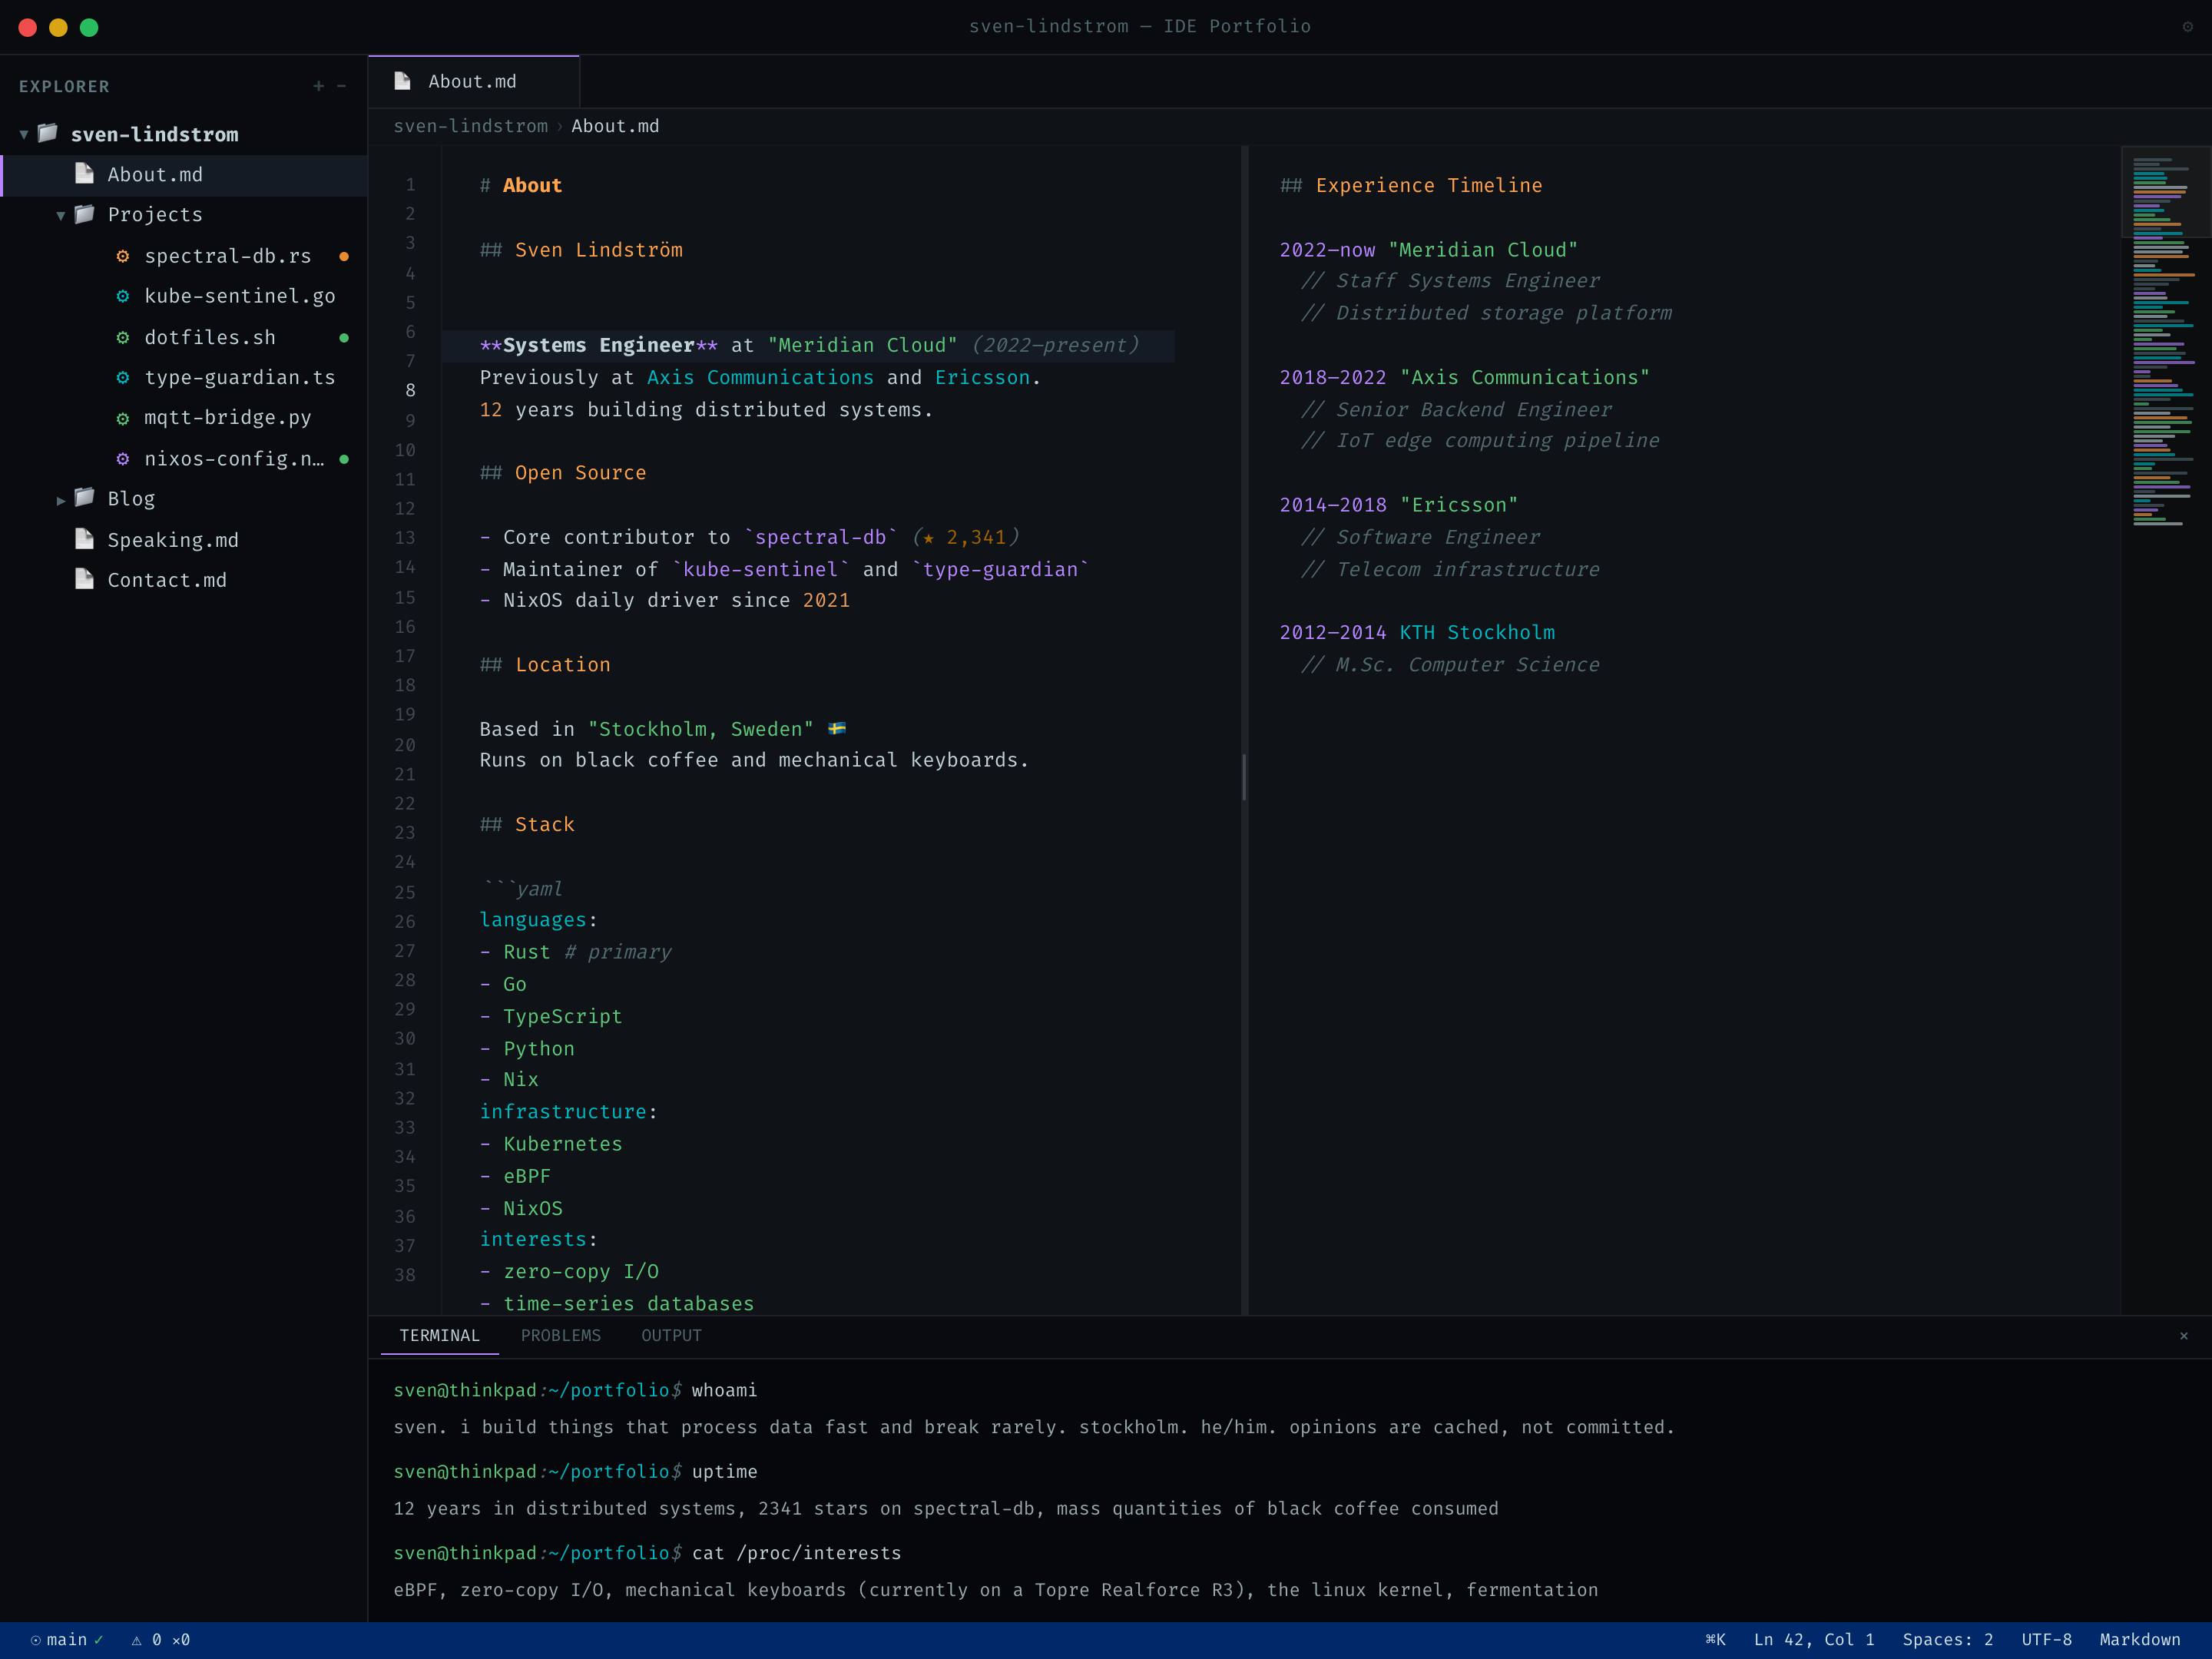Click the document icon on the About.md tab
This screenshot has width=2212, height=1659.
point(402,81)
